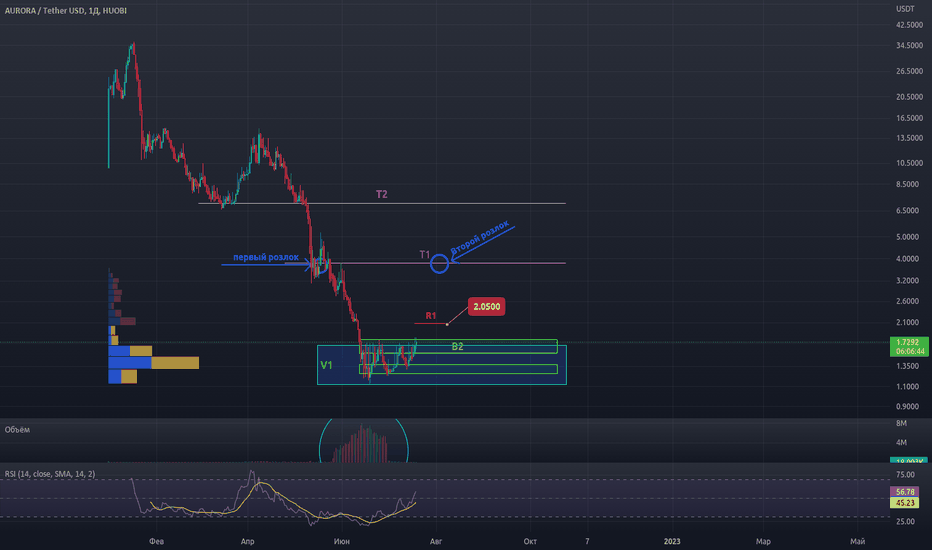Select the 34.5000 price axis label
The height and width of the screenshot is (550, 932).
[909, 46]
